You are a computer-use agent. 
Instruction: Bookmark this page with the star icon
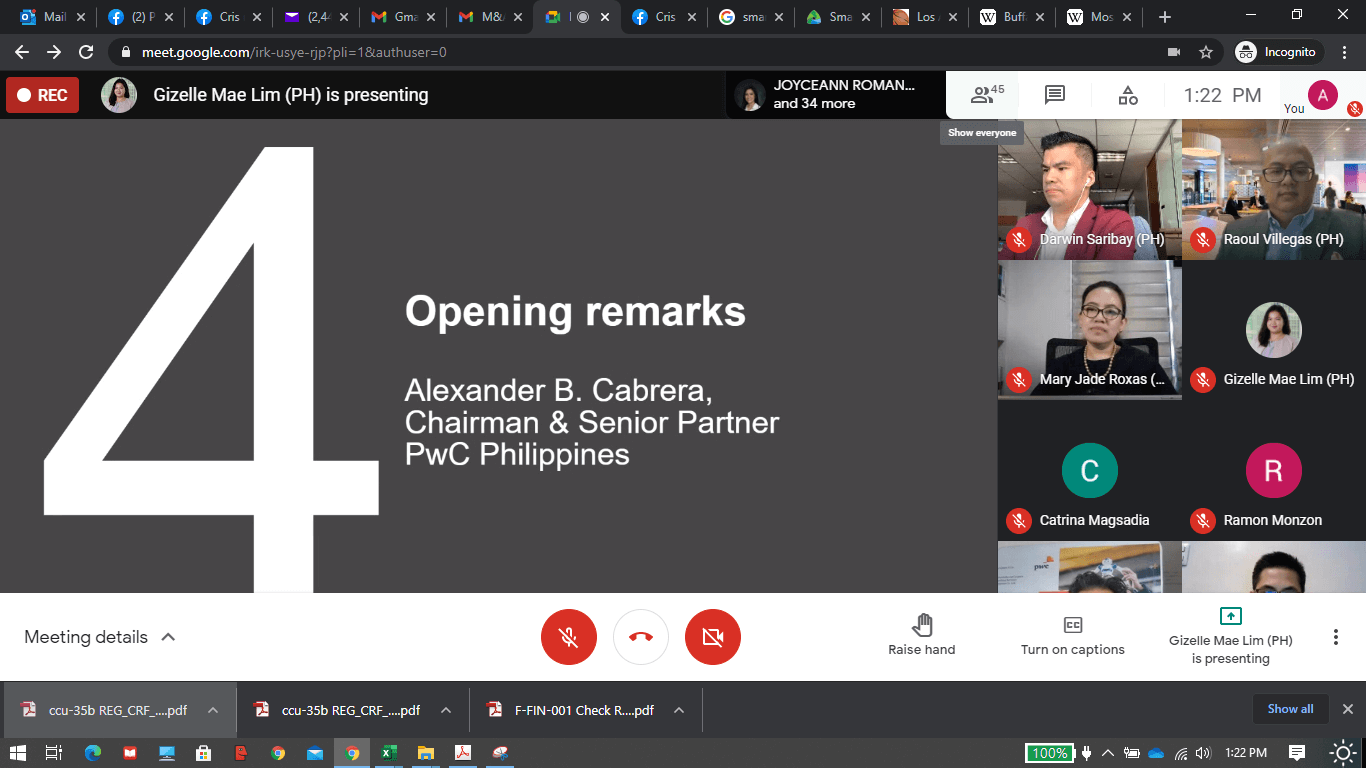click(1206, 52)
